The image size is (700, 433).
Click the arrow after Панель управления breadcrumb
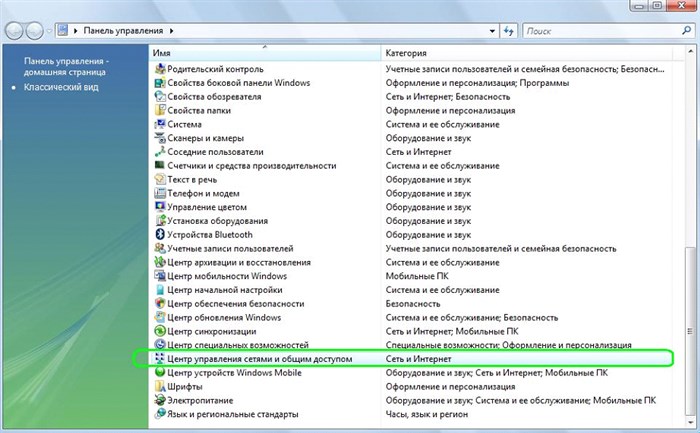point(171,31)
